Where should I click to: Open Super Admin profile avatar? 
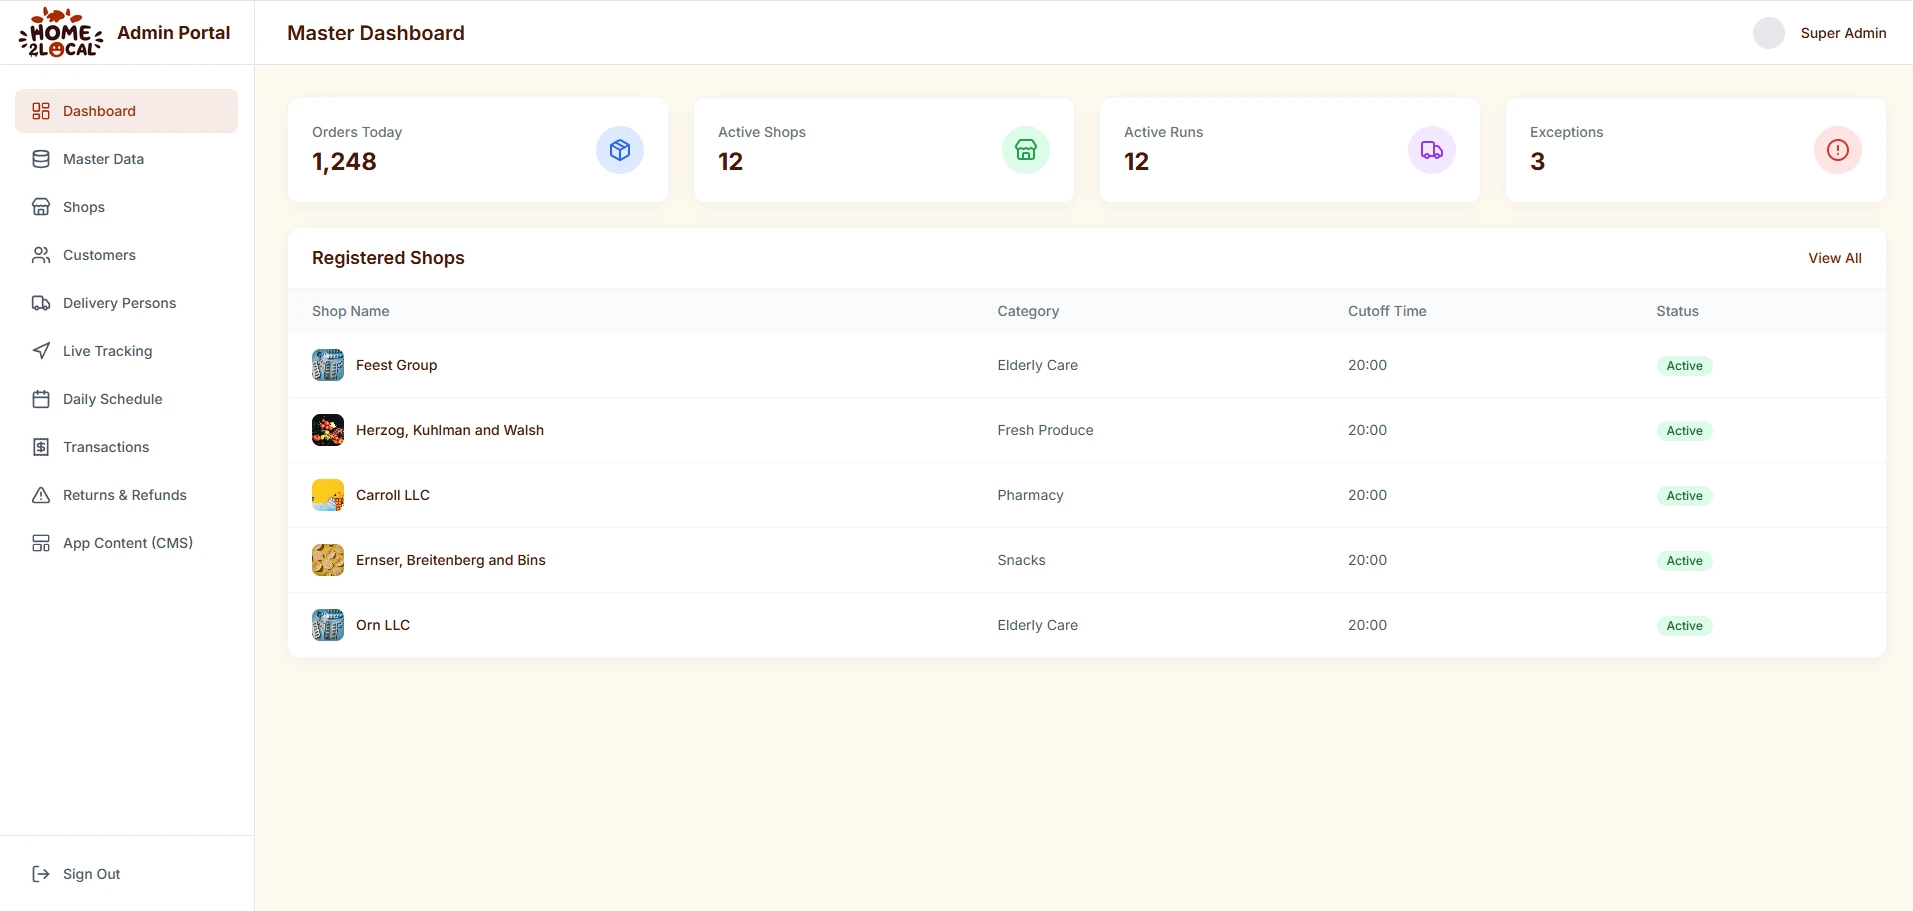pyautogui.click(x=1769, y=33)
